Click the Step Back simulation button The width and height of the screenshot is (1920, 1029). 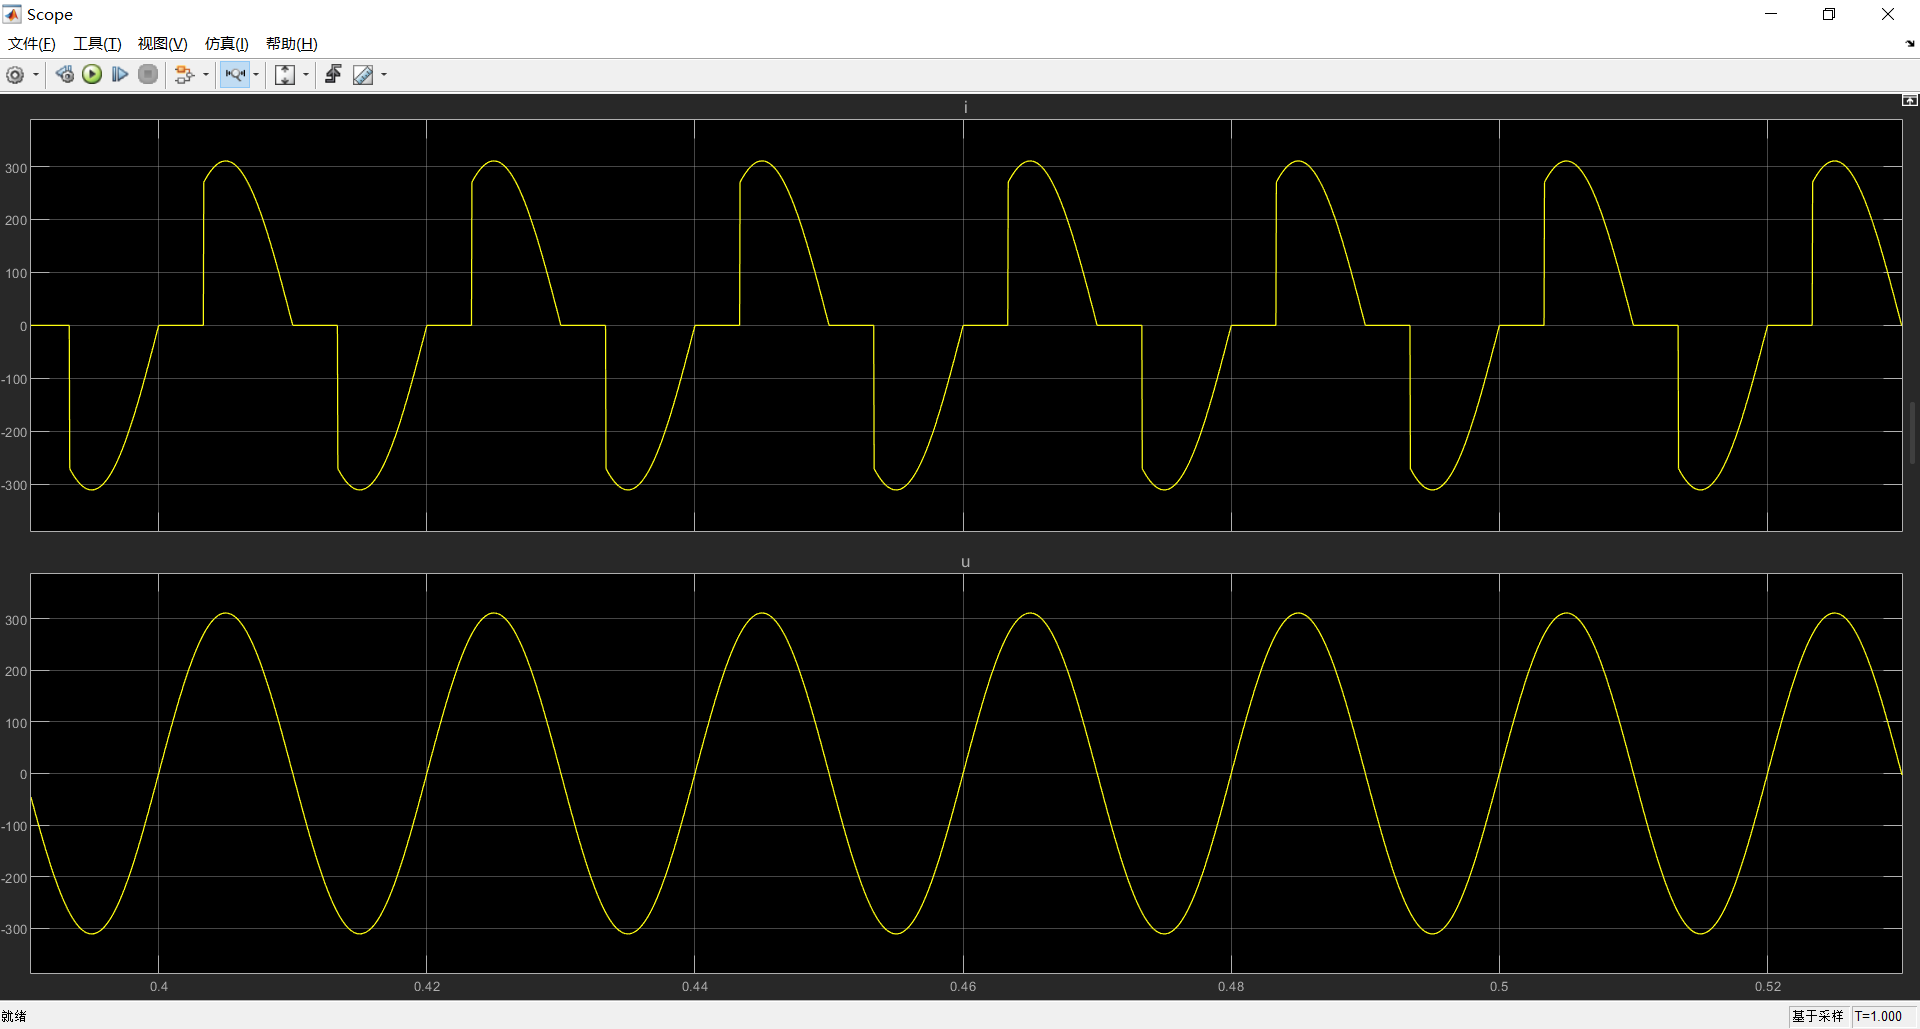65,75
